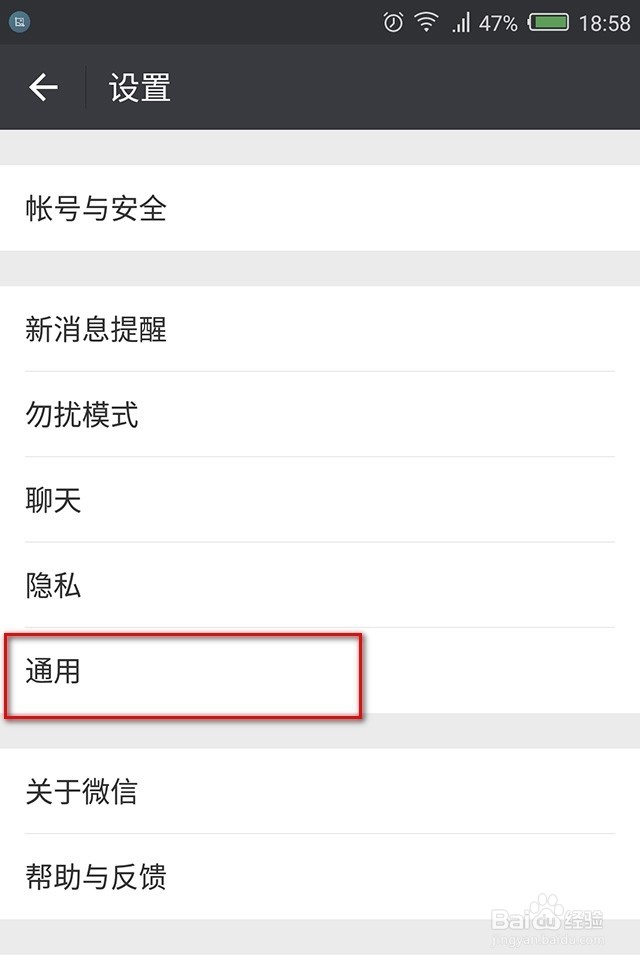Open 勿扰模式 (Do Not Disturb) settings
The width and height of the screenshot is (640, 962).
(84, 415)
